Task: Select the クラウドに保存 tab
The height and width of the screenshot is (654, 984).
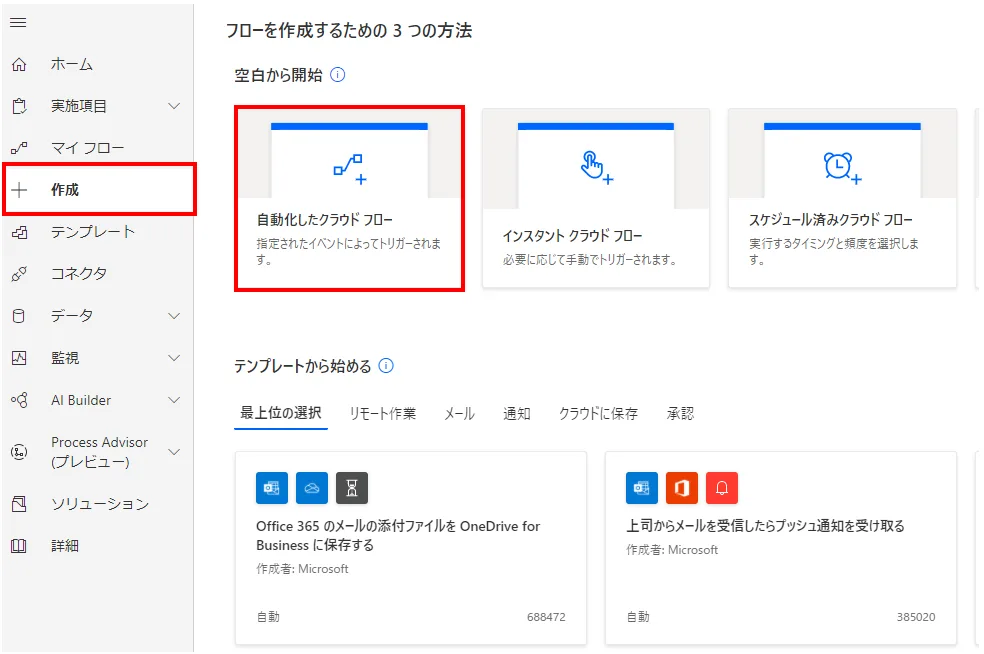Action: pos(598,413)
